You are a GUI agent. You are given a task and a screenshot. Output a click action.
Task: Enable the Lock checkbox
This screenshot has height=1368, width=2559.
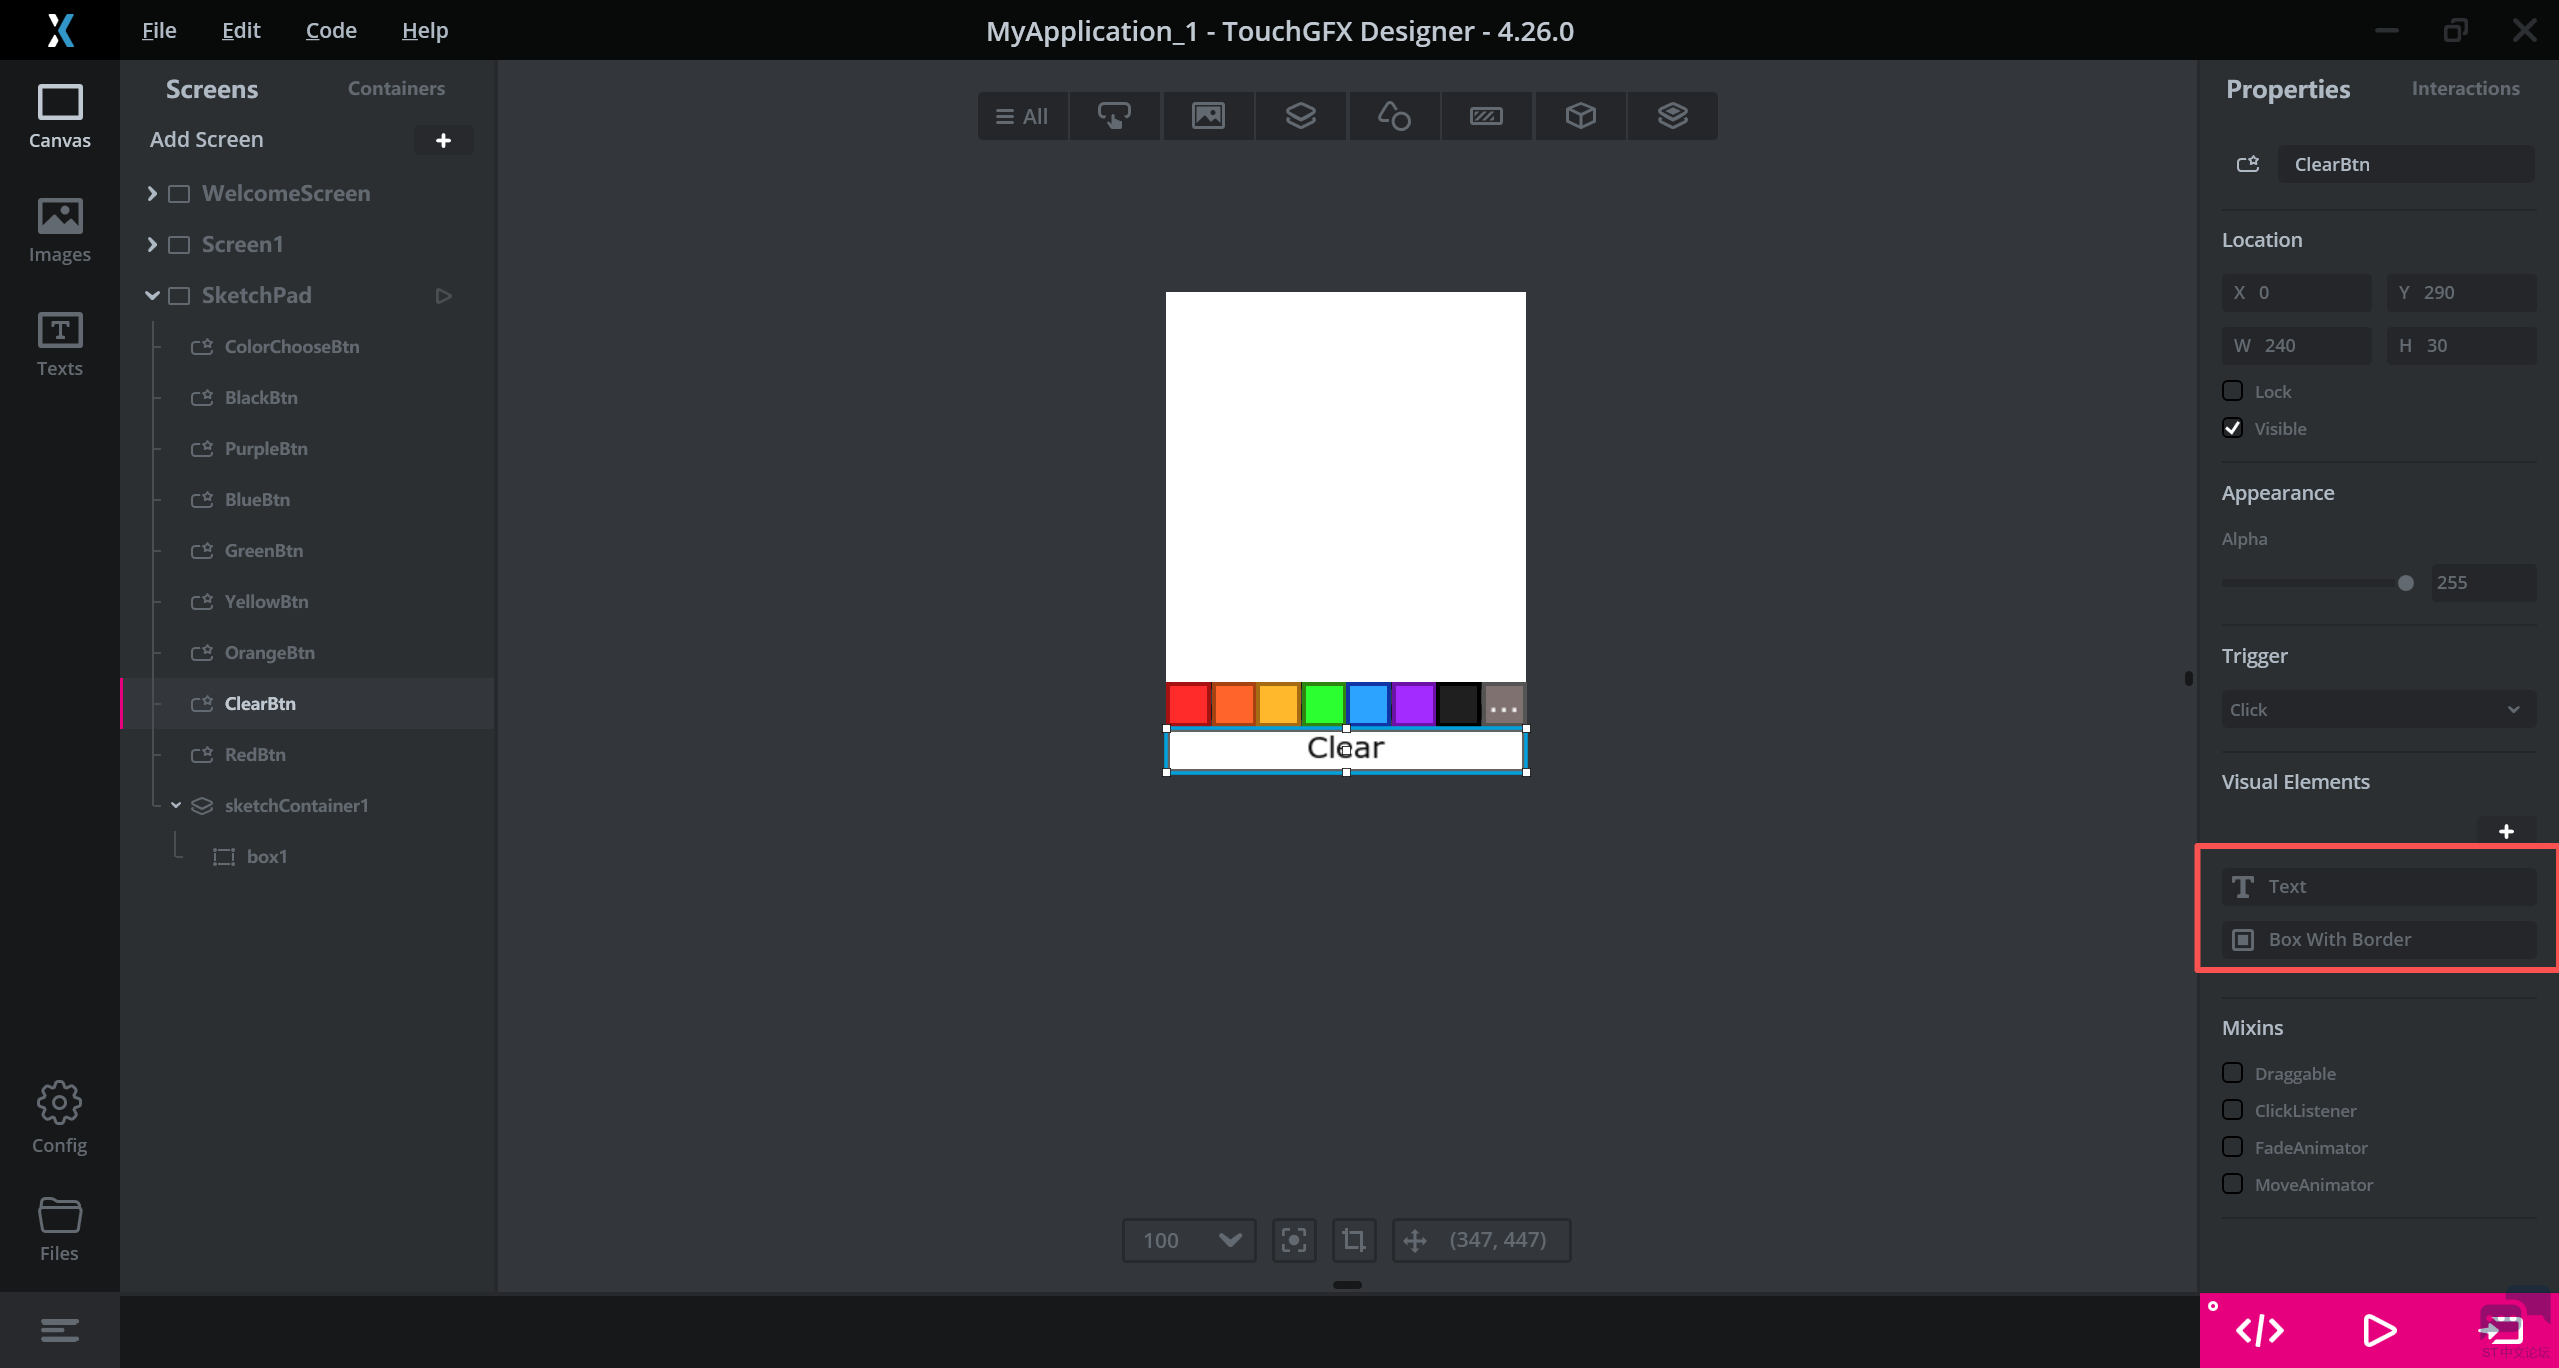pyautogui.click(x=2232, y=391)
